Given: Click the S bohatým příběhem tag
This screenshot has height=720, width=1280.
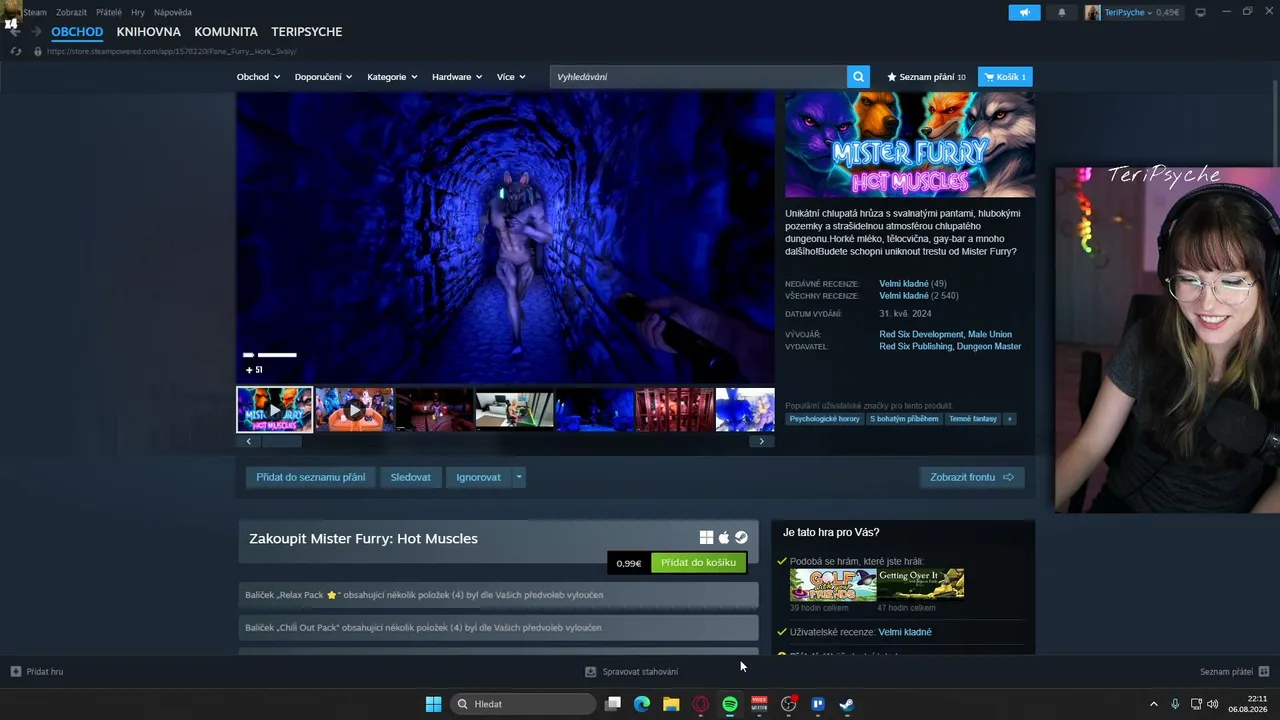Looking at the screenshot, I should (x=904, y=419).
